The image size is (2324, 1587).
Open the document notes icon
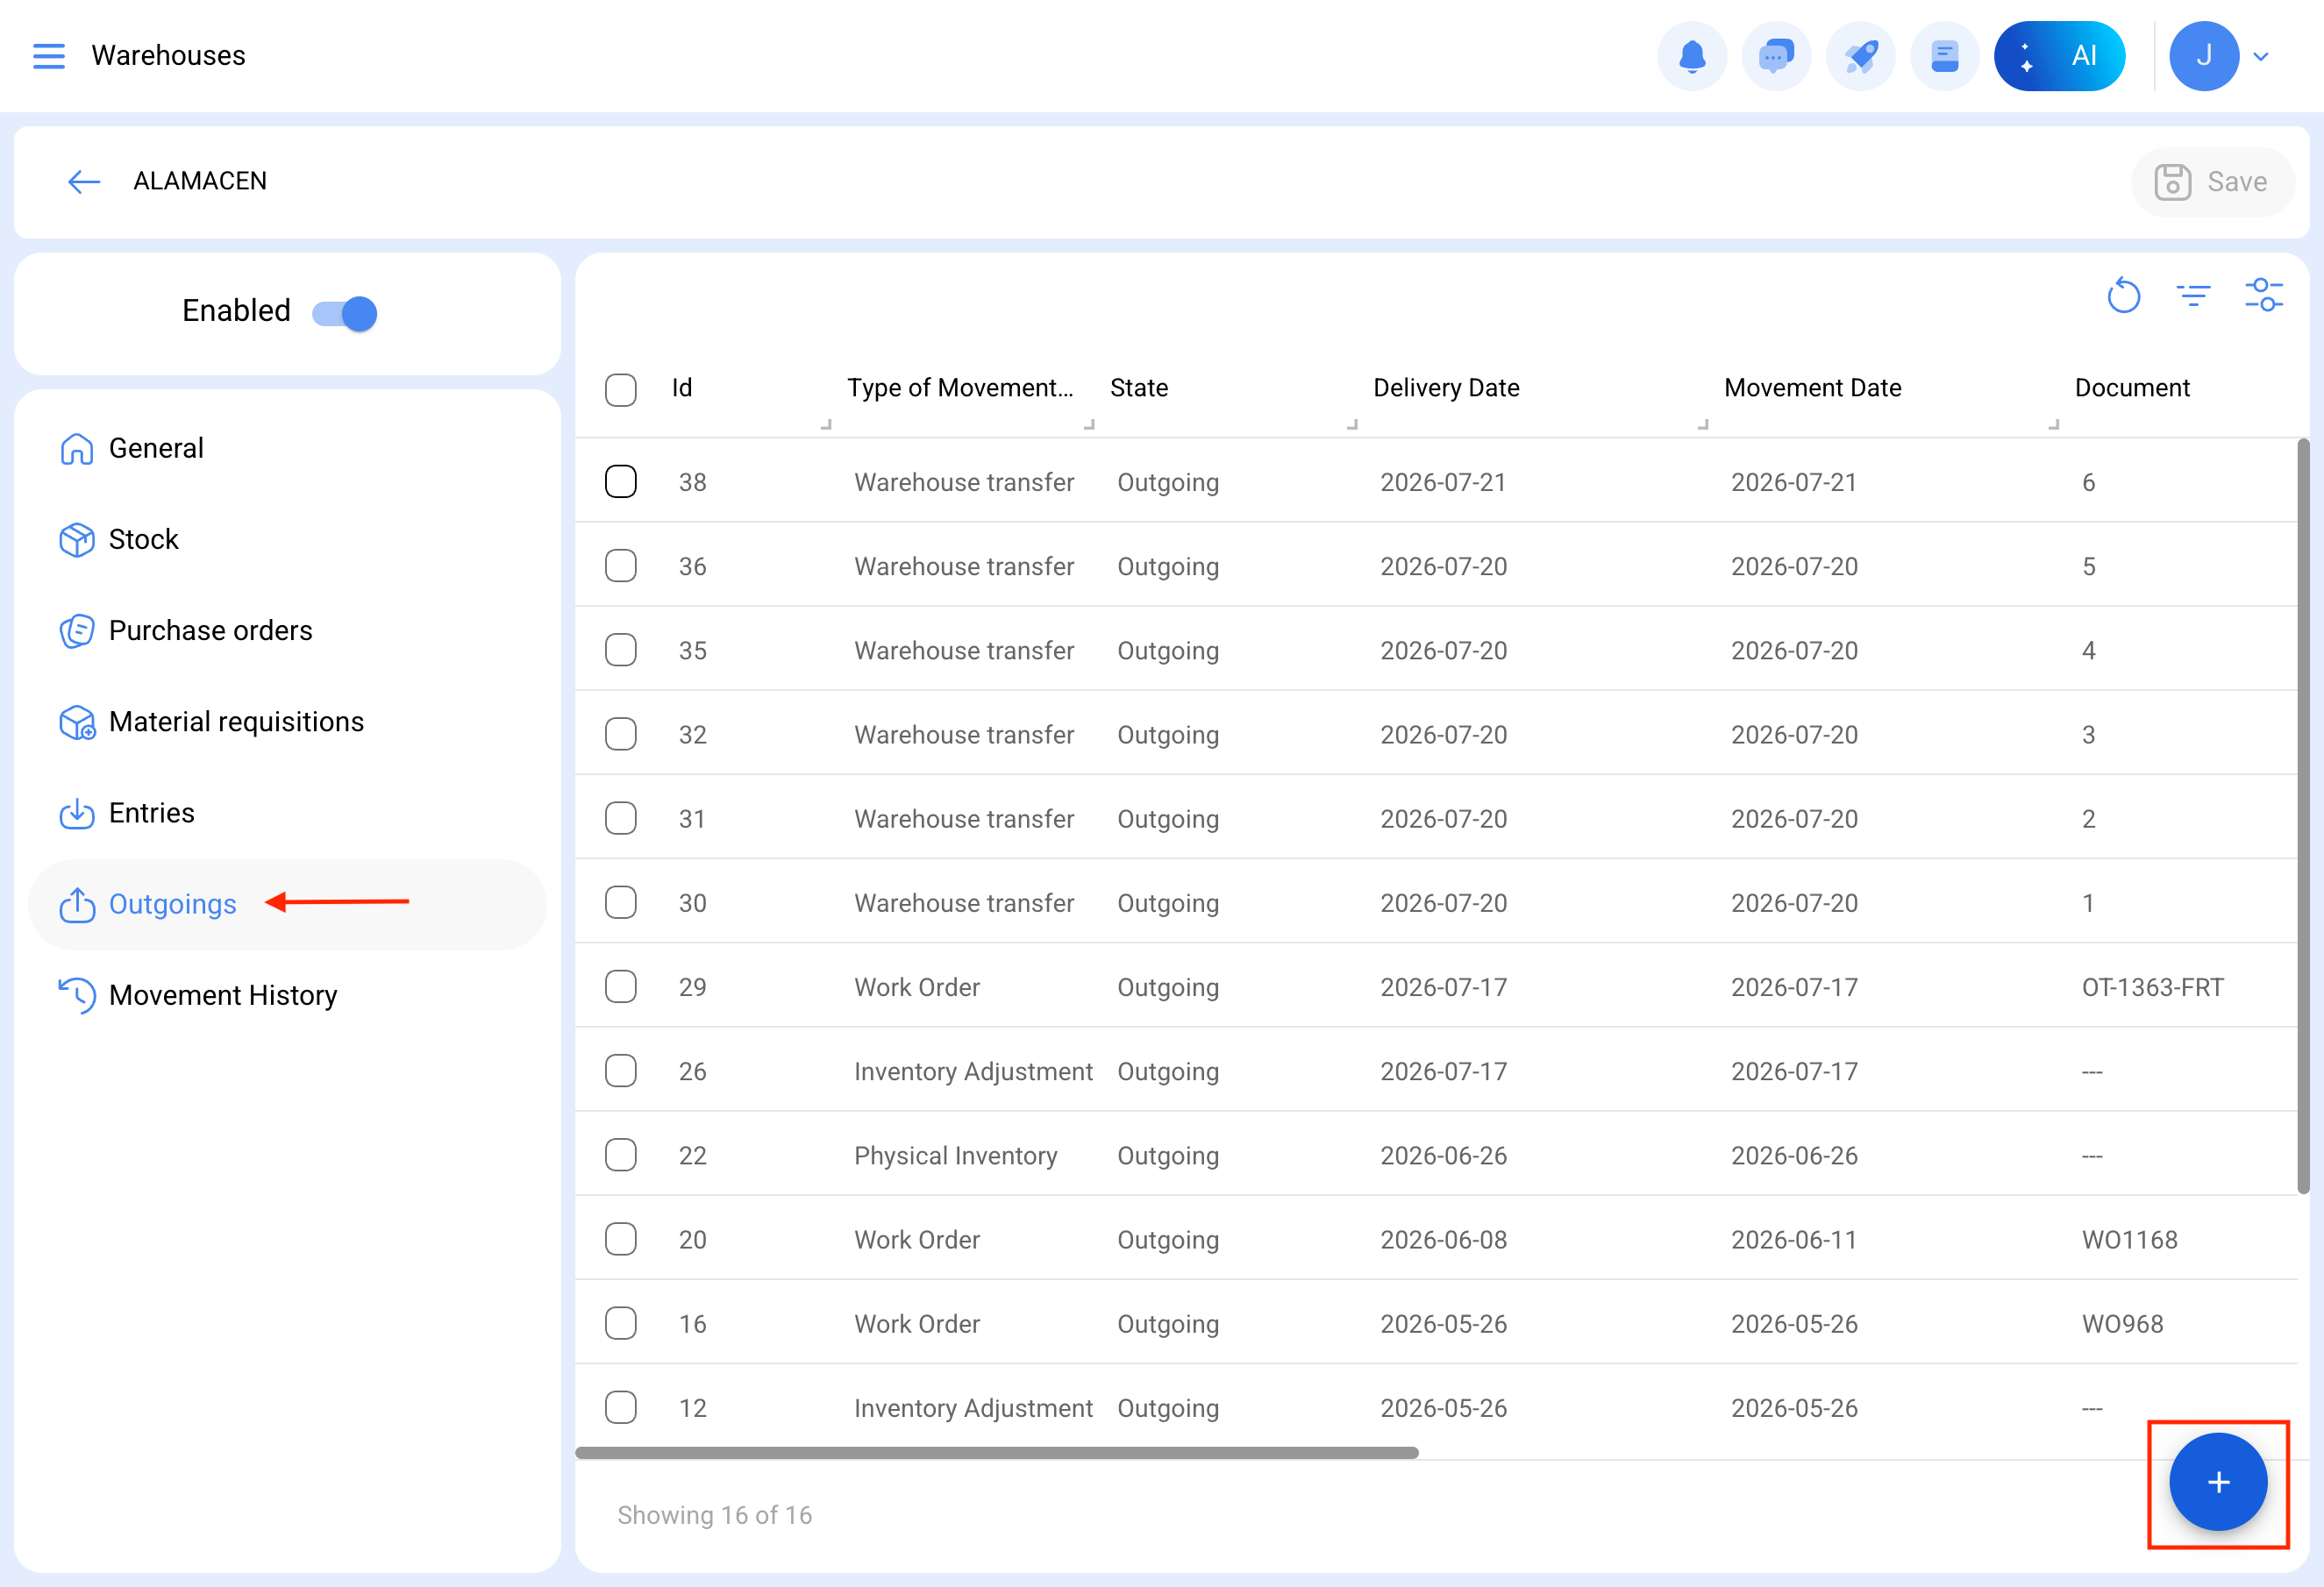[1944, 56]
